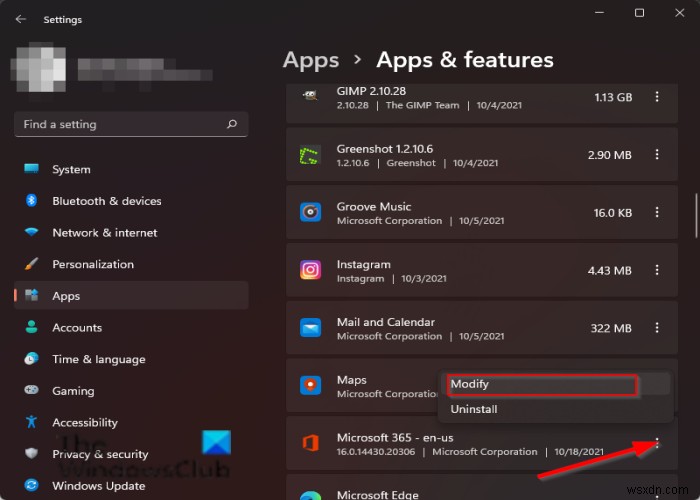This screenshot has width=700, height=500.
Task: Open three-dot menu for Instagram
Action: 657,270
